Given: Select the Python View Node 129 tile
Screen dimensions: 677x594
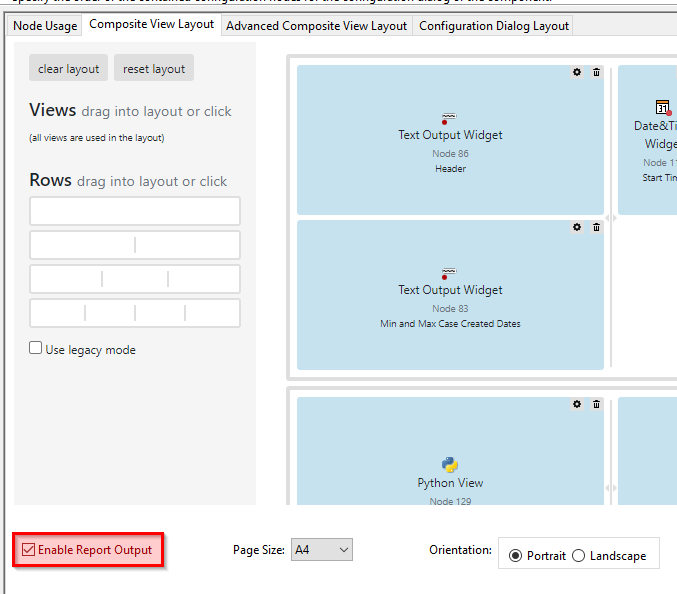Looking at the screenshot, I should (450, 451).
